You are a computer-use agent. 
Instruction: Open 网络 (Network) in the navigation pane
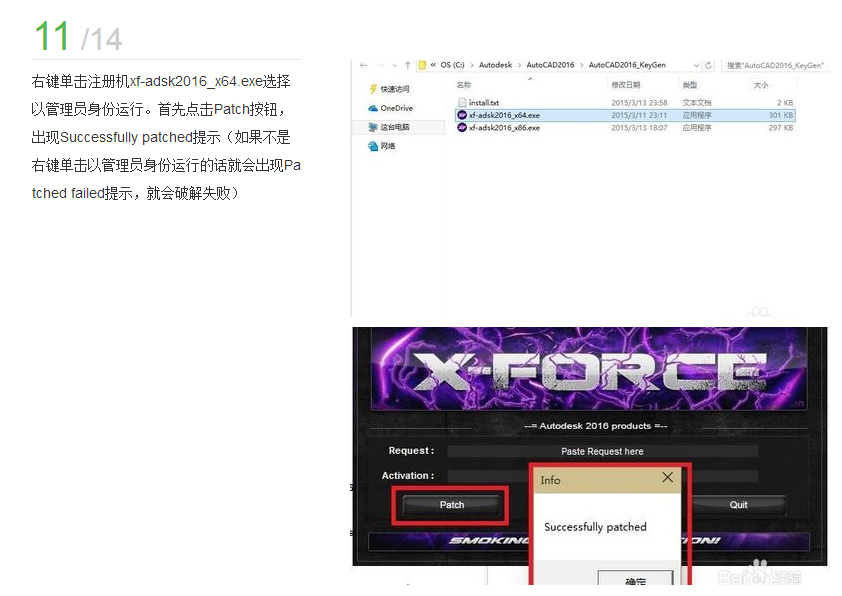click(388, 146)
